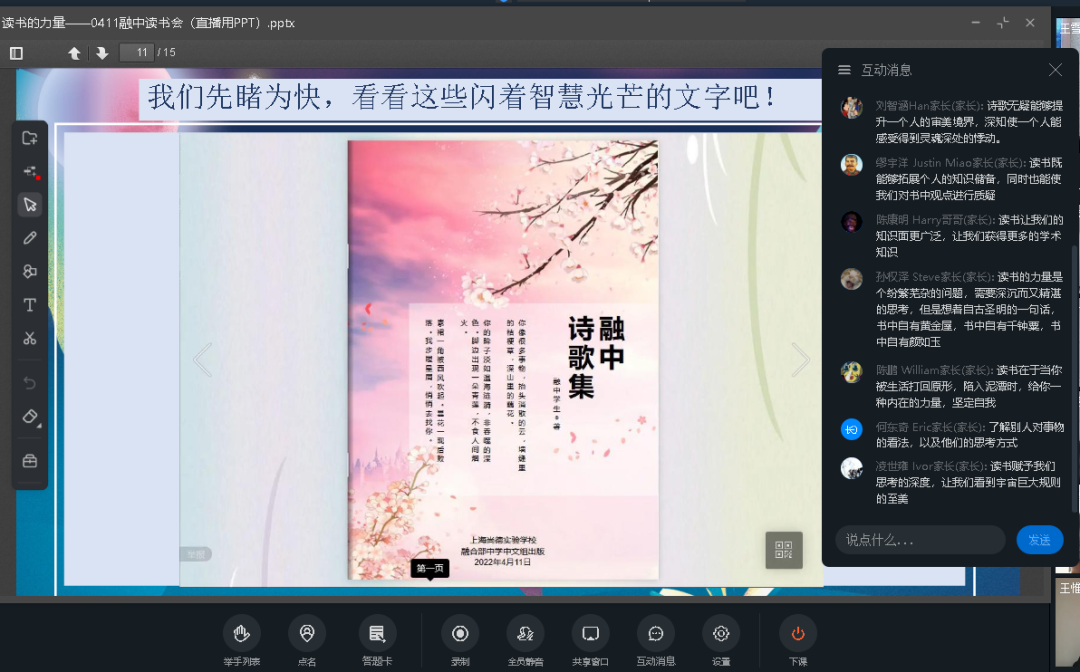The height and width of the screenshot is (672, 1080).
Task: Choose the arrow pointer tool
Action: click(x=30, y=204)
